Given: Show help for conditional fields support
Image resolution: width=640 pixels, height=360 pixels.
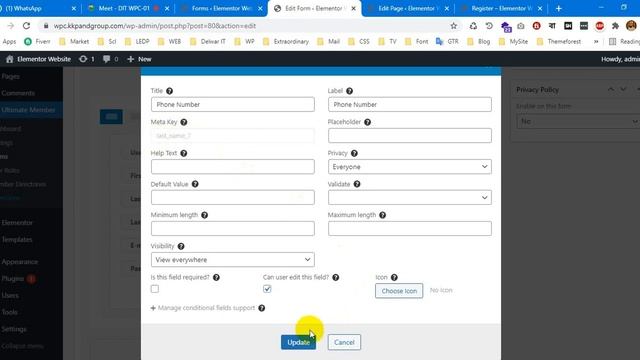Looking at the screenshot, I should click(262, 308).
